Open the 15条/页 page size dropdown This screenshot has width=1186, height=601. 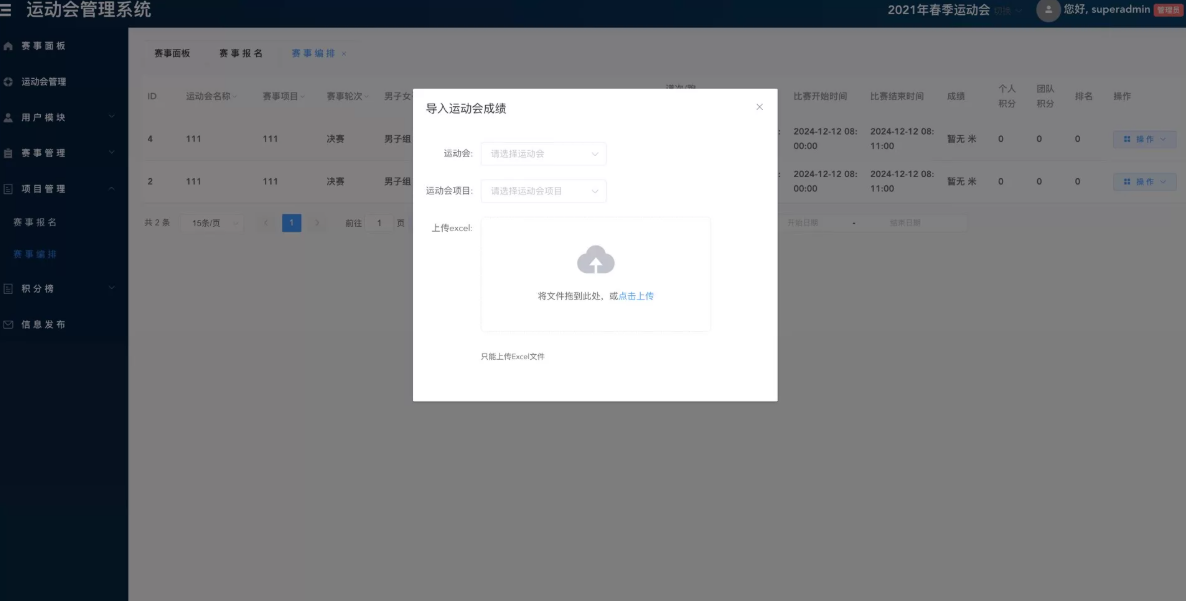(x=212, y=223)
